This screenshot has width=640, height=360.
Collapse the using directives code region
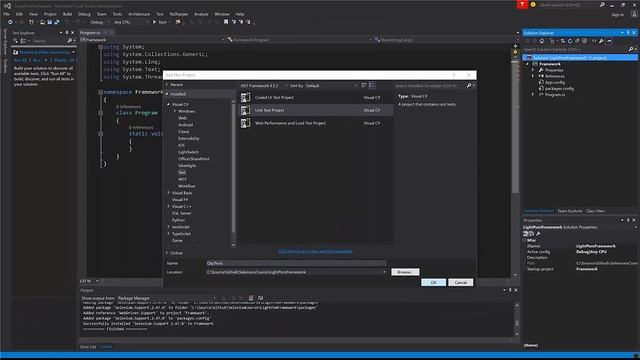click(x=100, y=47)
